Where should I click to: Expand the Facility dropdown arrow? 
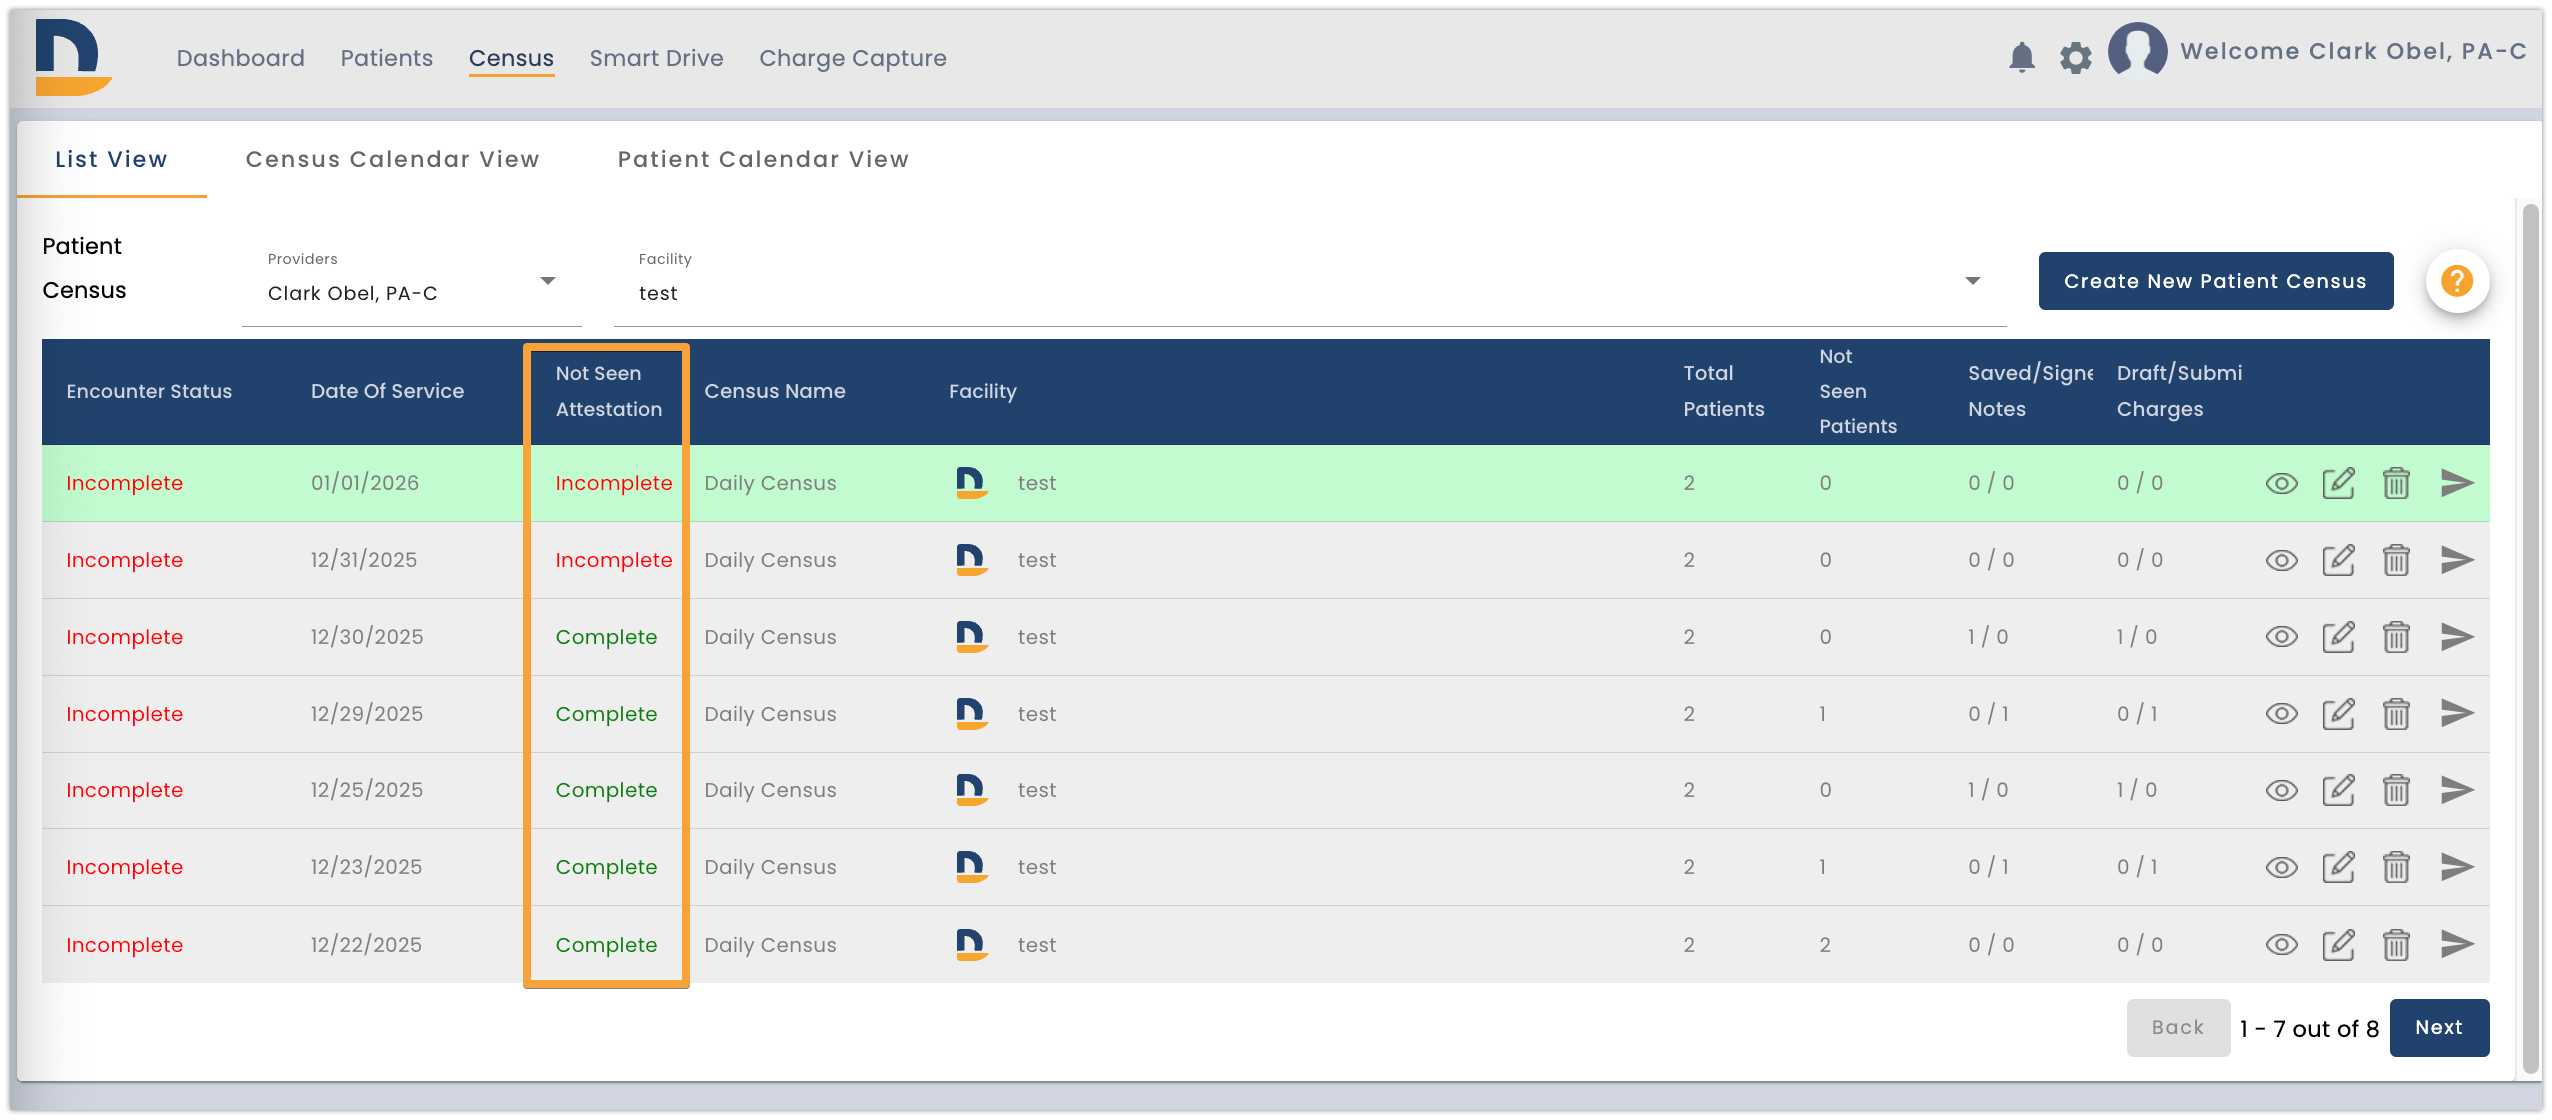[1972, 281]
